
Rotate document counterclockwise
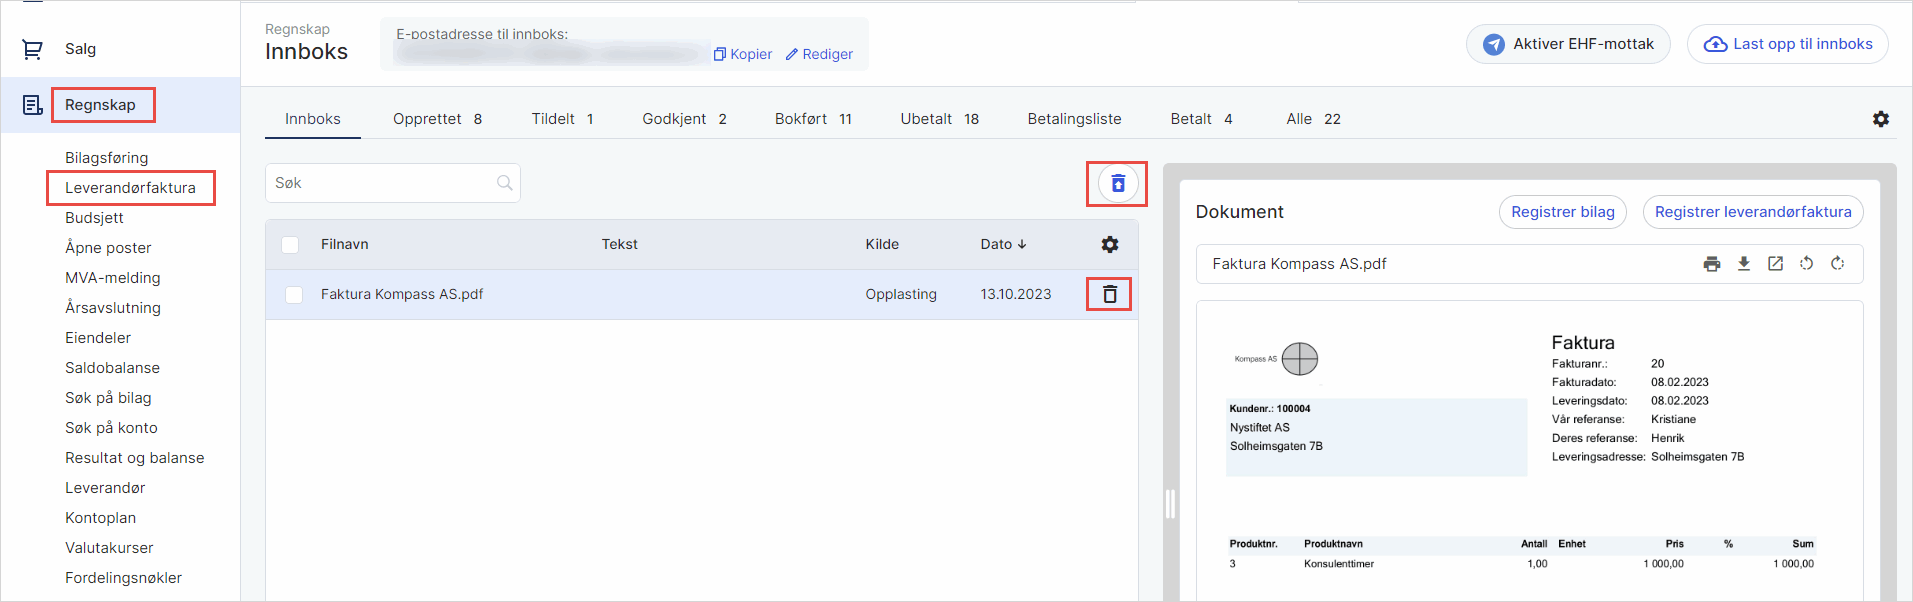1806,264
